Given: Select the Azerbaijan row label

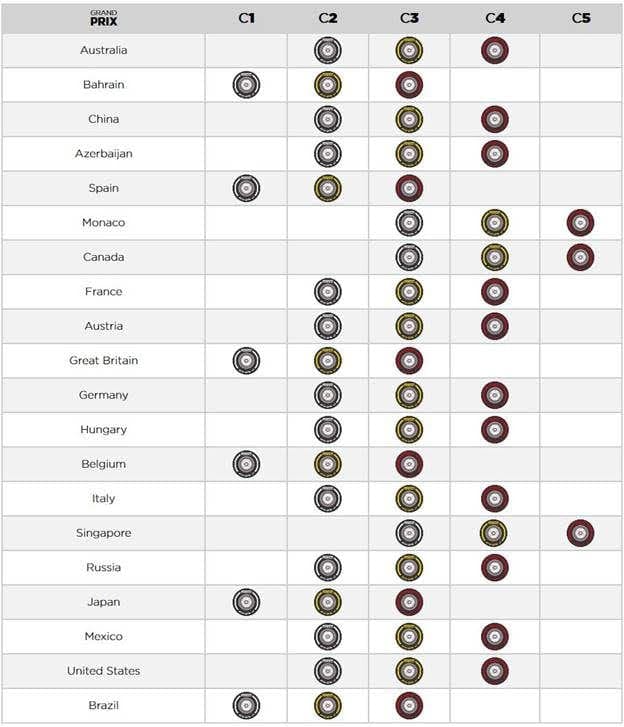Looking at the screenshot, I should (x=103, y=153).
